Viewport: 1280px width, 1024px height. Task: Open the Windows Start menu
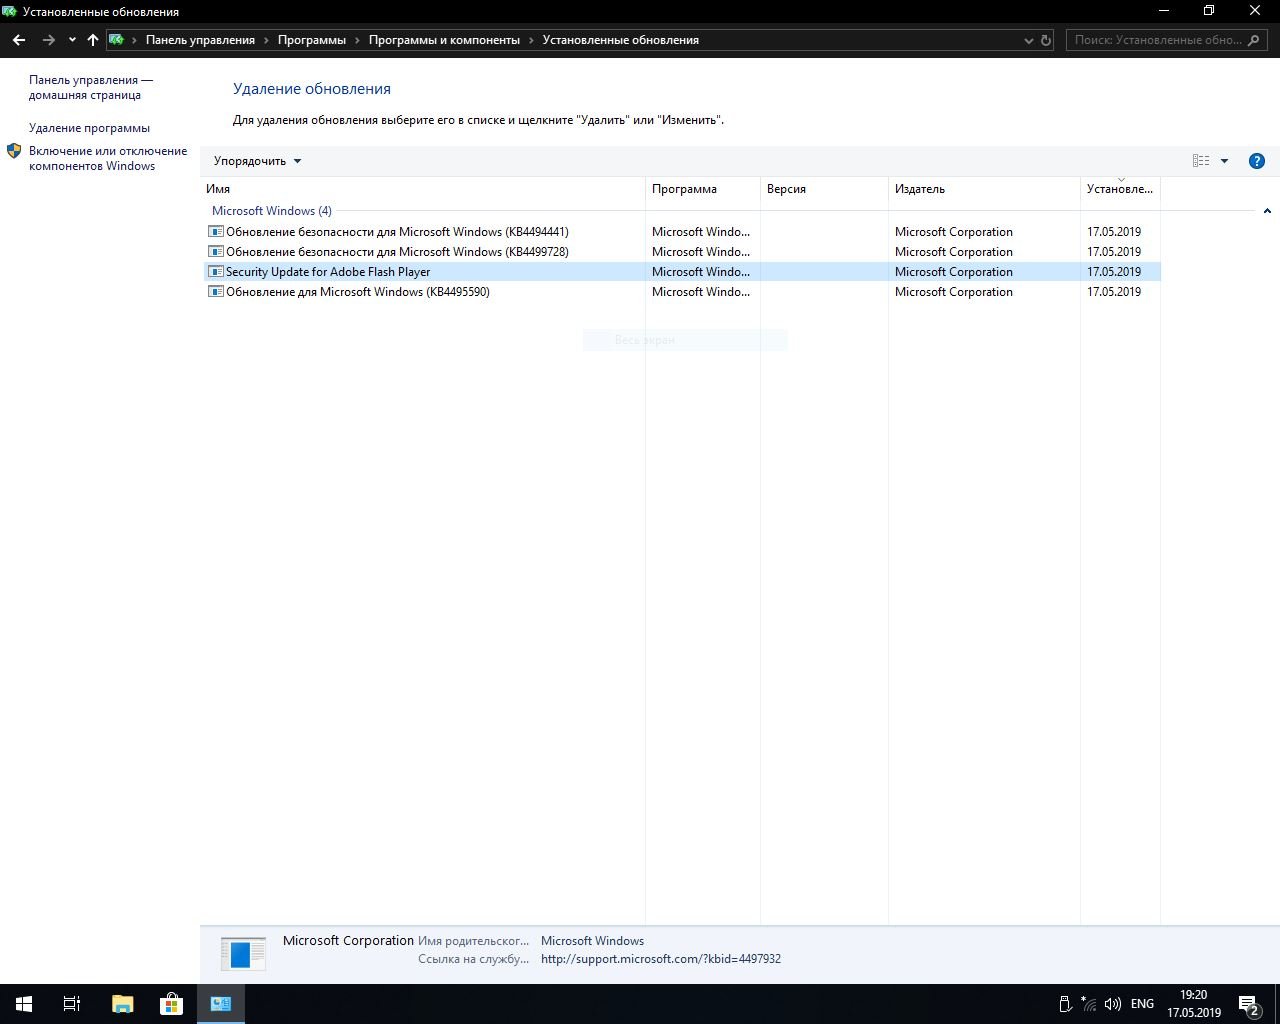pos(24,1004)
